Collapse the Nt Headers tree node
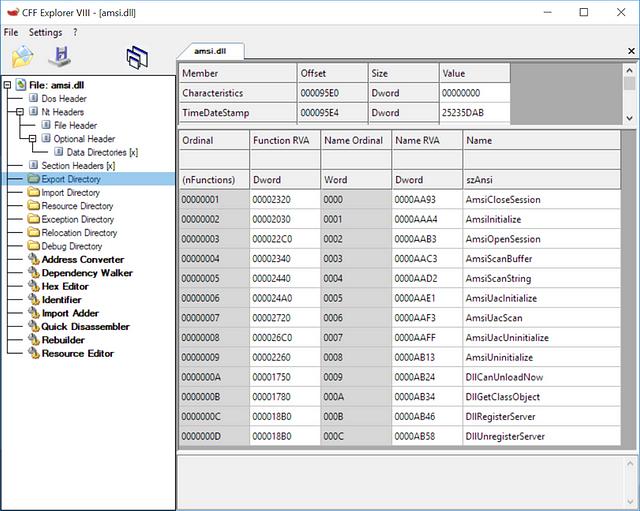This screenshot has height=511, width=640. coord(20,112)
